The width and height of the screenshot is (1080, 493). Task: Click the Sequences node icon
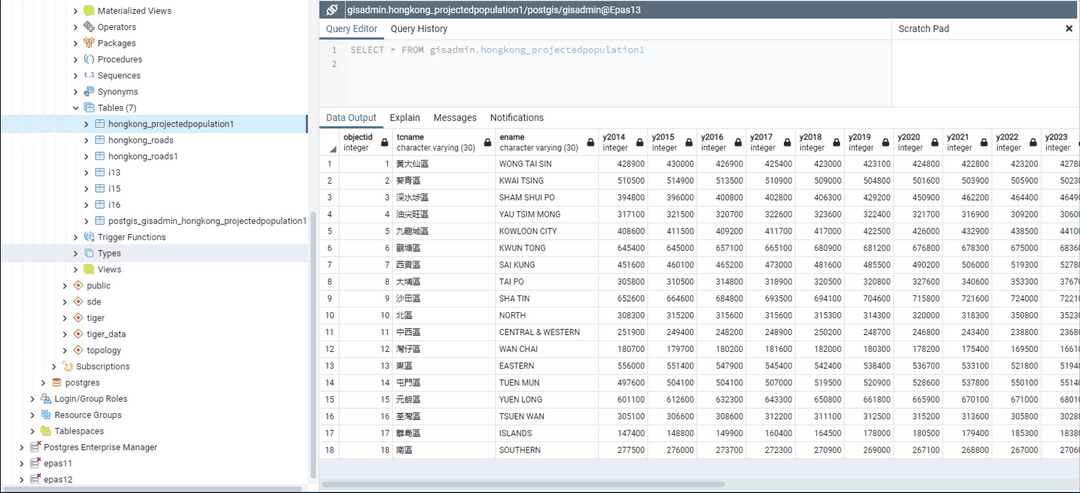coord(89,75)
